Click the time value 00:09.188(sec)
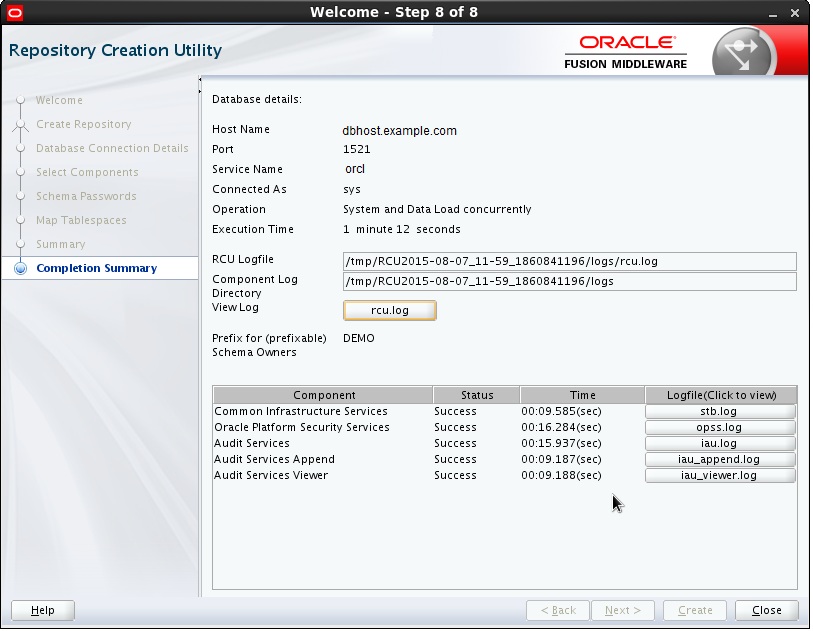This screenshot has width=813, height=631. click(562, 476)
